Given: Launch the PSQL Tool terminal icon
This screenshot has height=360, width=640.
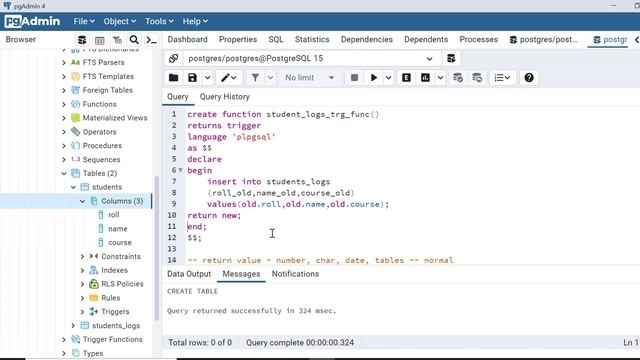Looking at the screenshot, I should point(151,40).
